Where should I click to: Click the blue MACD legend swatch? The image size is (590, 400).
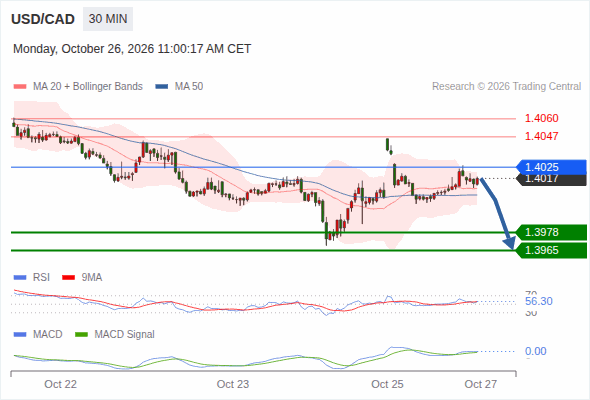coord(20,334)
